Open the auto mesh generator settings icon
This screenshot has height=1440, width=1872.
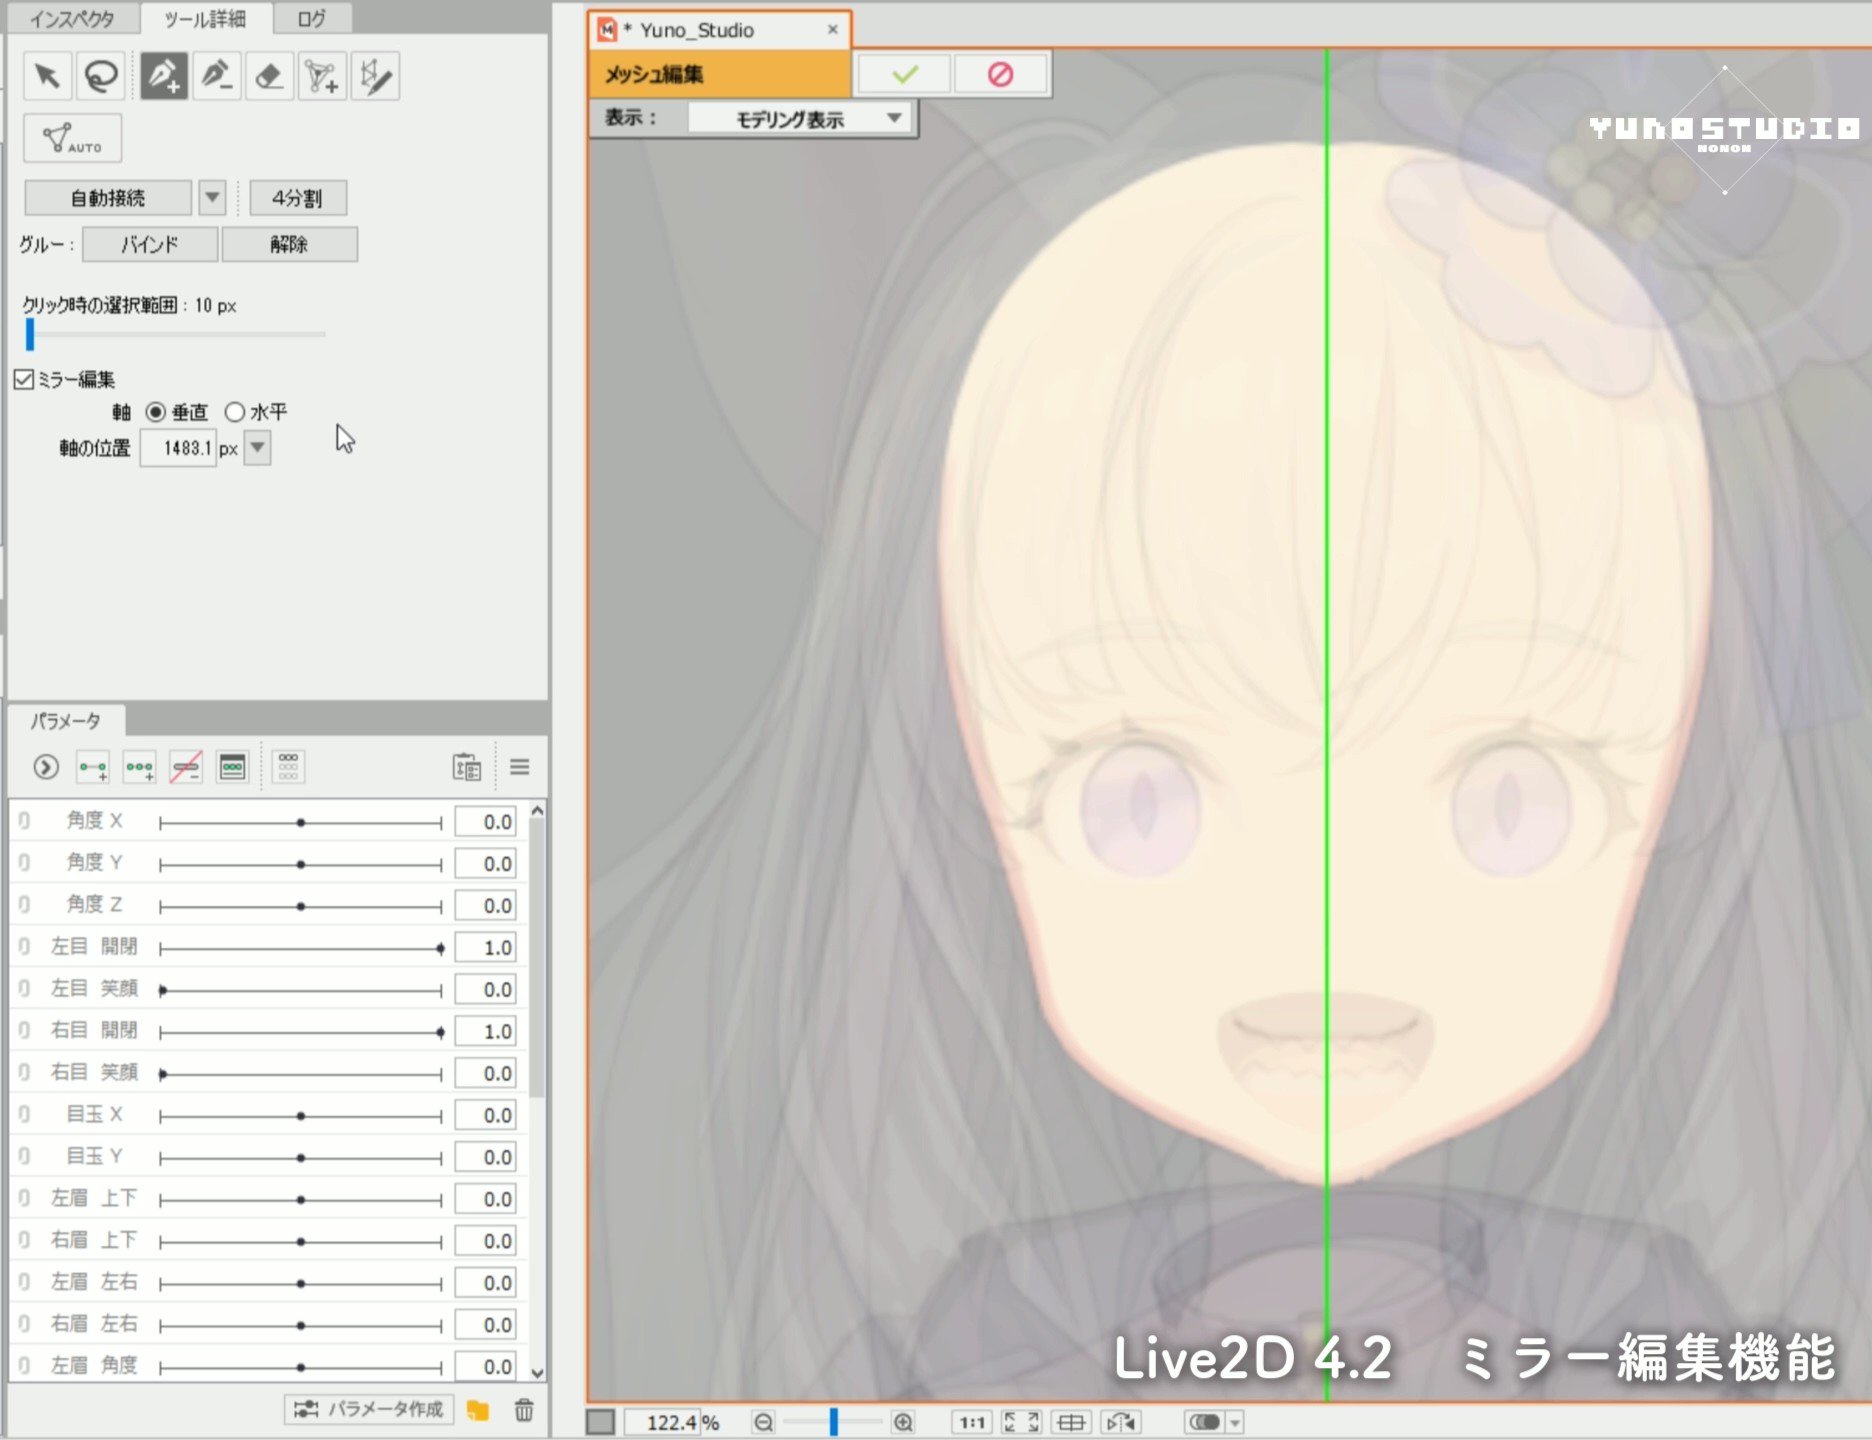[x=375, y=77]
